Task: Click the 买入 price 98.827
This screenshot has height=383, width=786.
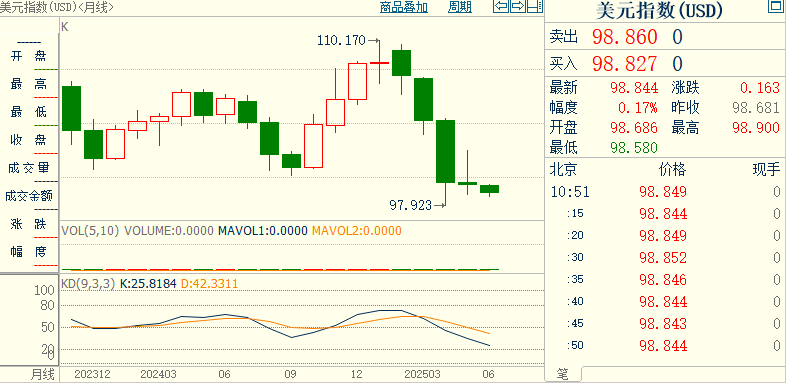Action: pyautogui.click(x=625, y=64)
